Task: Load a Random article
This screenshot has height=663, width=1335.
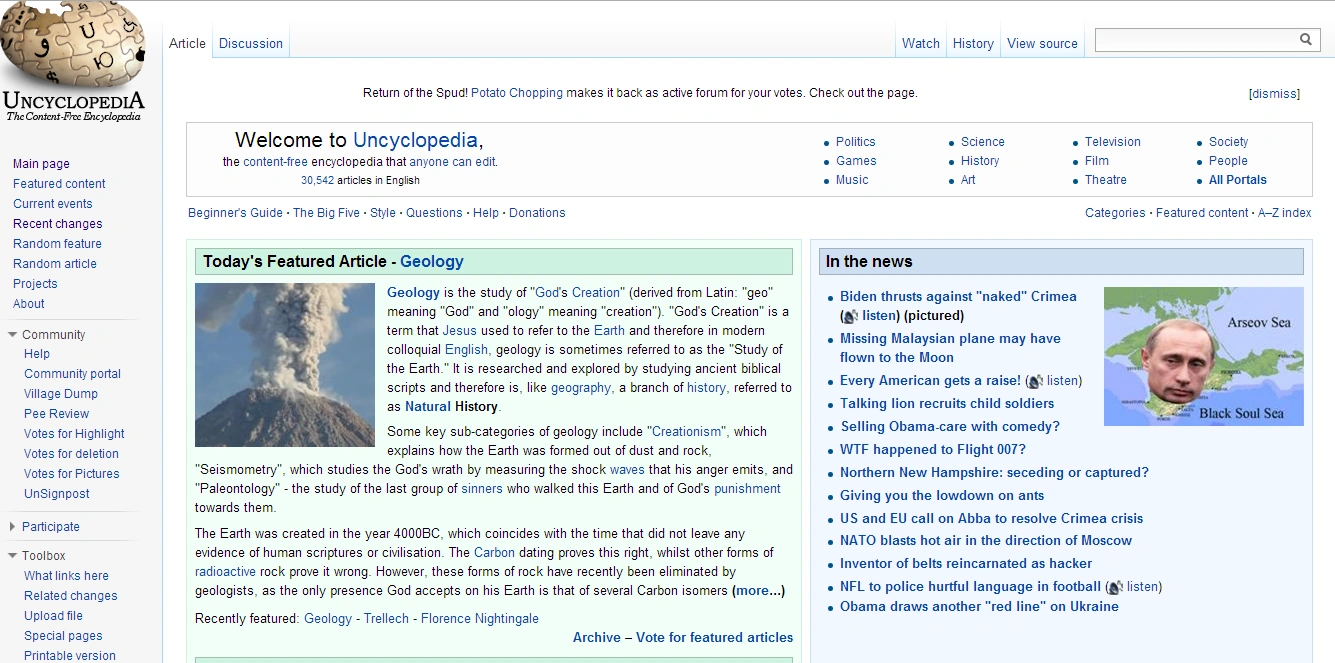Action: (55, 264)
